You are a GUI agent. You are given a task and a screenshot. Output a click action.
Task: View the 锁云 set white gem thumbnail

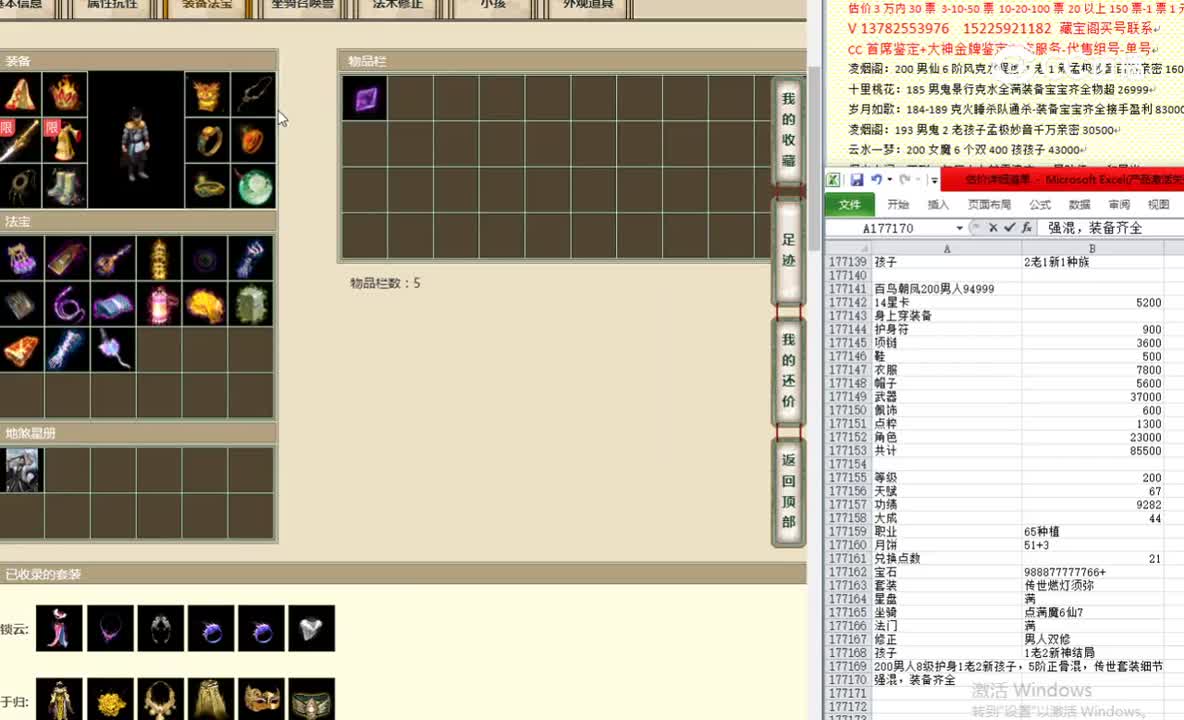(x=311, y=628)
